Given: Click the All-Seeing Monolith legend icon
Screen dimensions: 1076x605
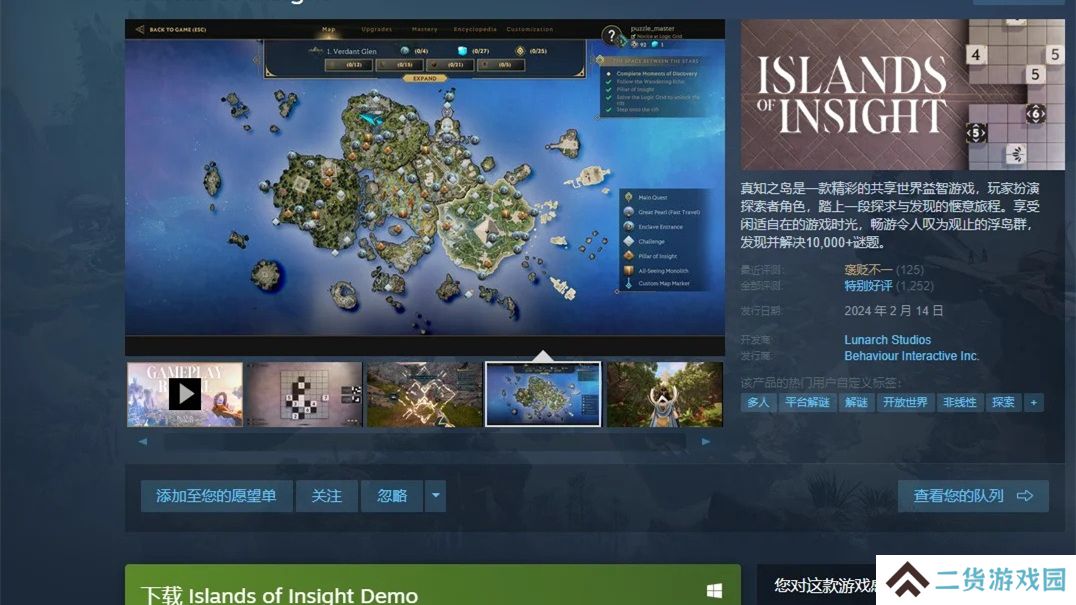Looking at the screenshot, I should [629, 270].
